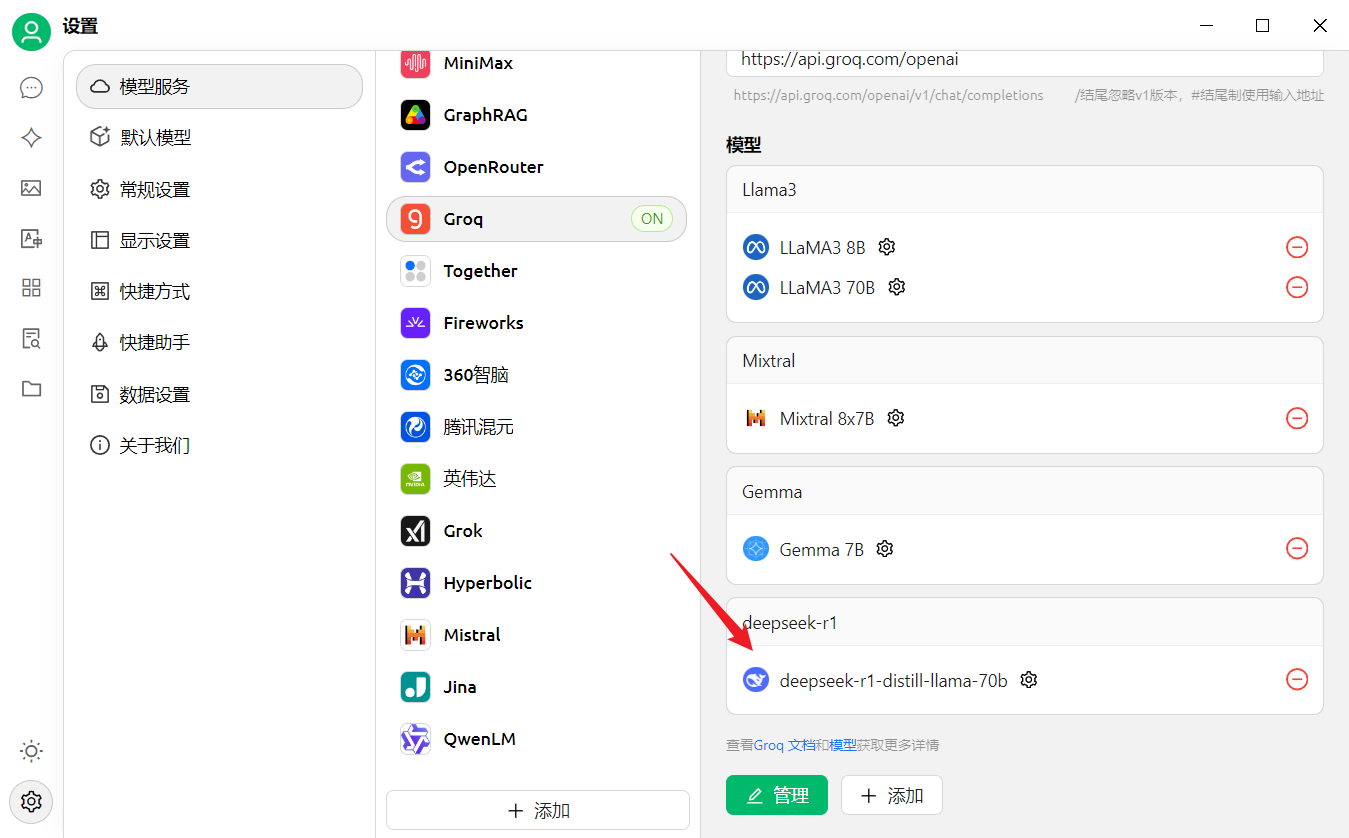Open the 模型服务 settings section
The image size is (1349, 838).
[219, 87]
